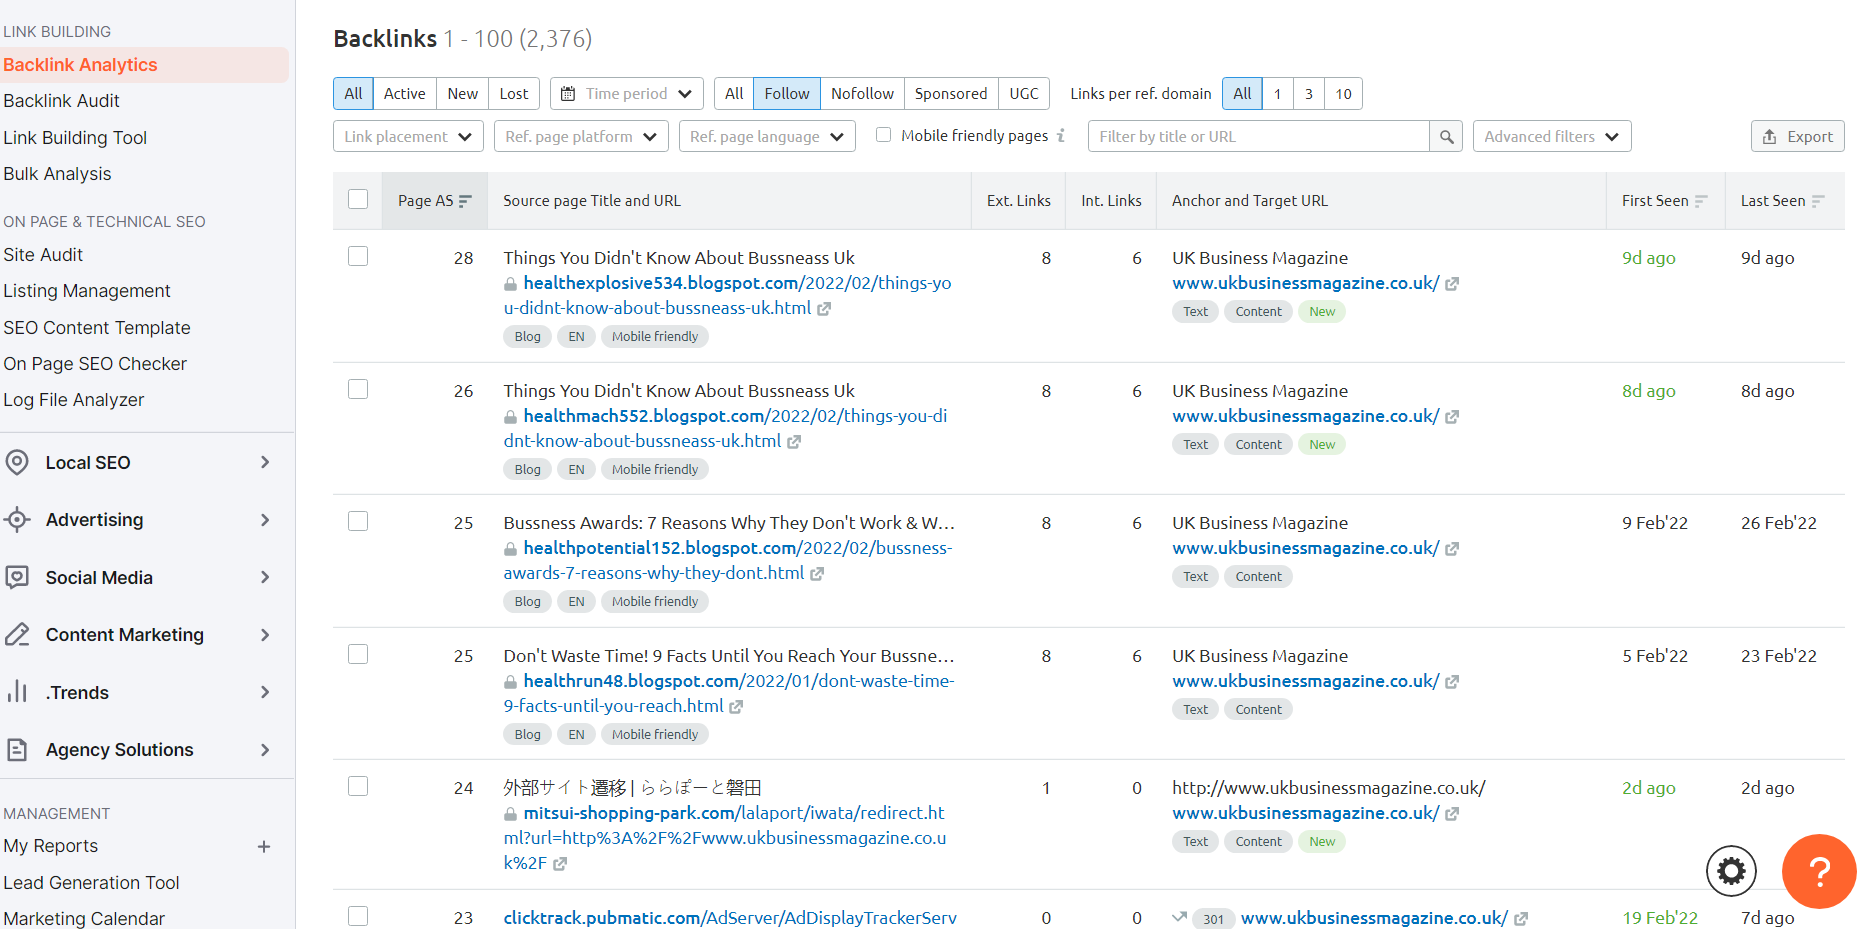Click the Content Marketing pencil icon
The width and height of the screenshot is (1875, 929).
pos(17,635)
